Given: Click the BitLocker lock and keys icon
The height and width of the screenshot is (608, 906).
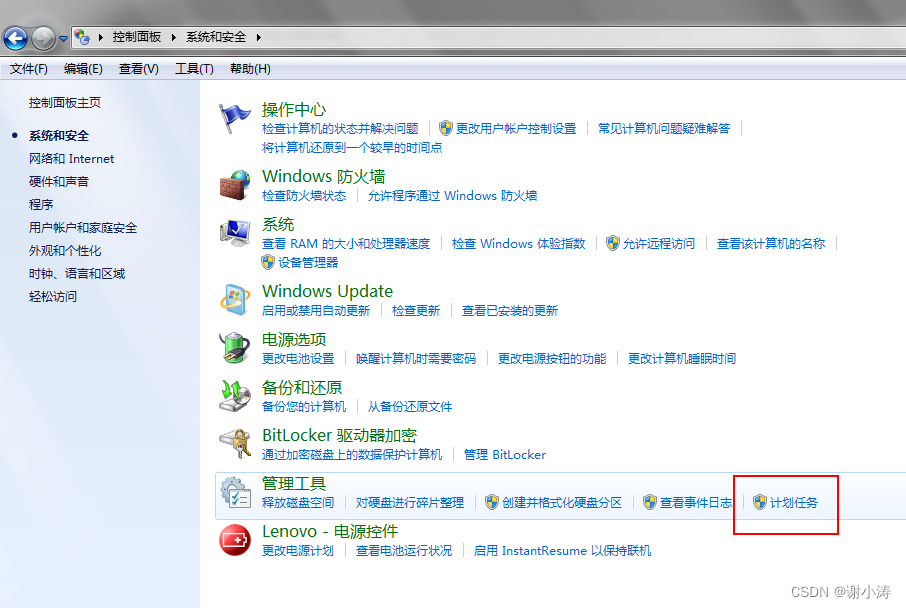Looking at the screenshot, I should [235, 443].
